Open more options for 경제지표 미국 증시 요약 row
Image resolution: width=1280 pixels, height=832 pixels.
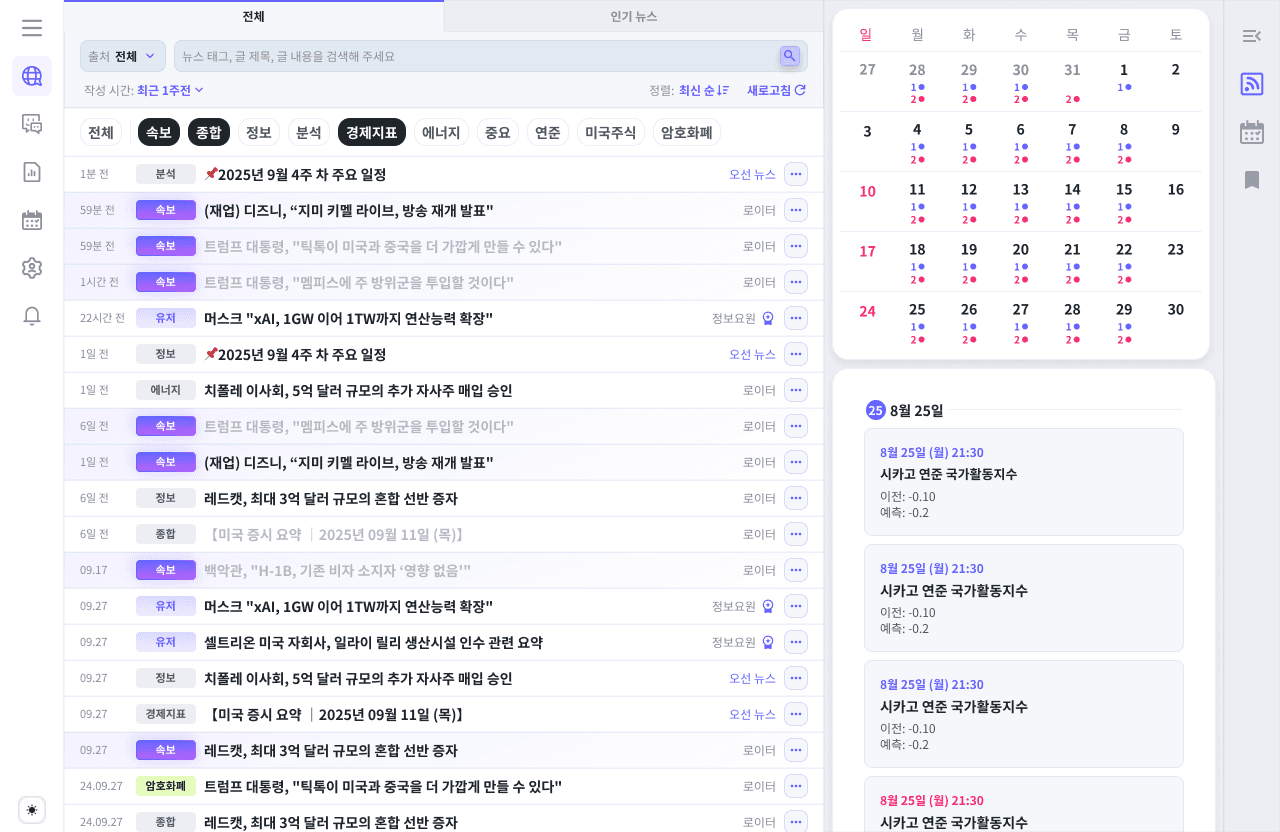(x=796, y=714)
